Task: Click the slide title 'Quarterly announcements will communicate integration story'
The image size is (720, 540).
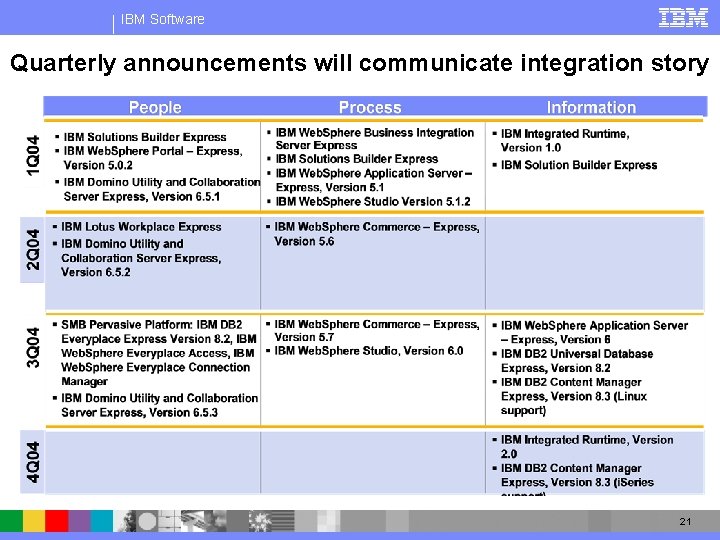Action: click(x=360, y=63)
